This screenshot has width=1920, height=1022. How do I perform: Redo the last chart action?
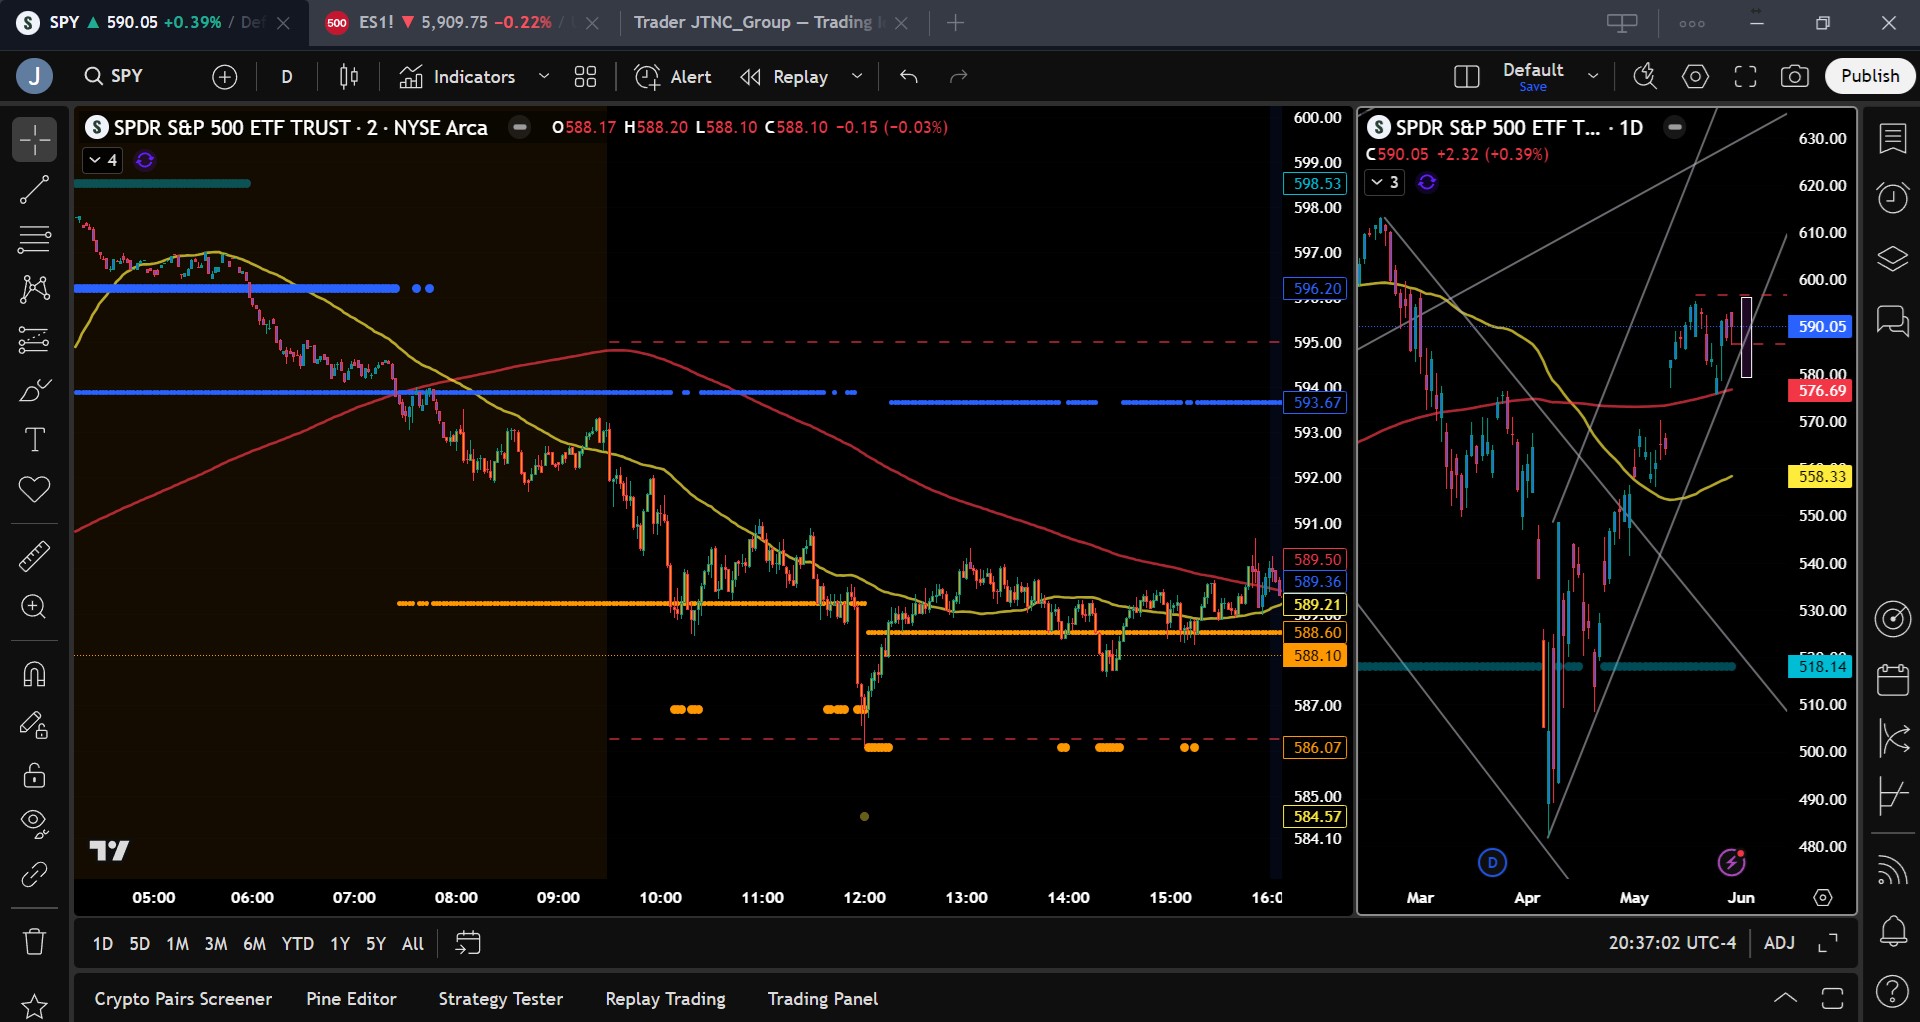[x=958, y=77]
